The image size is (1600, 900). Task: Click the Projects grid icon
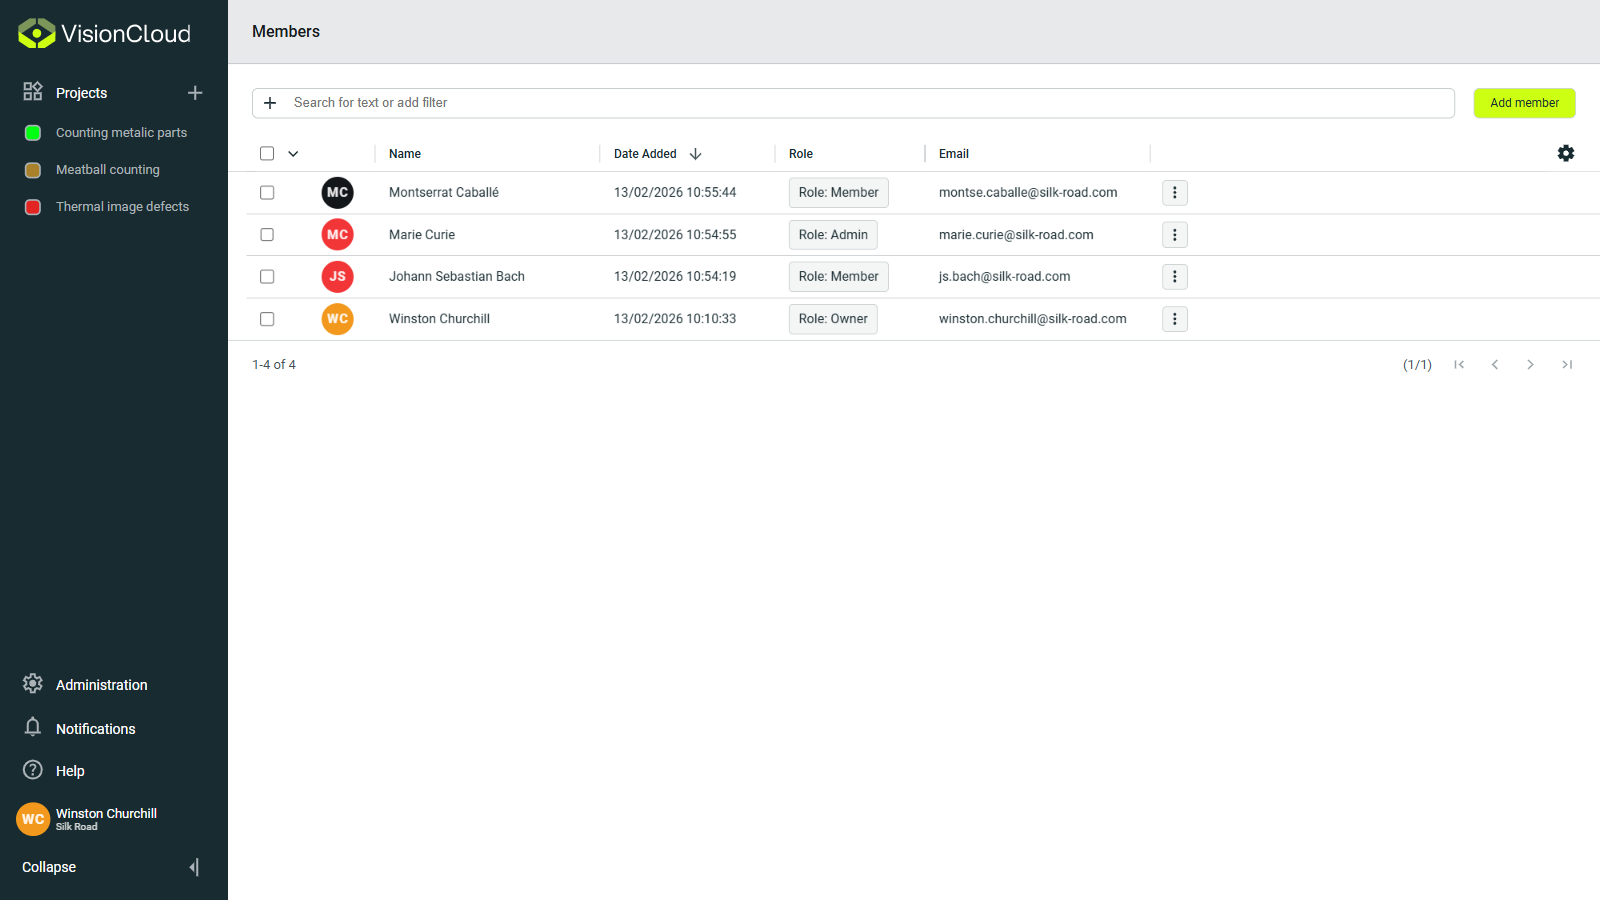32,92
